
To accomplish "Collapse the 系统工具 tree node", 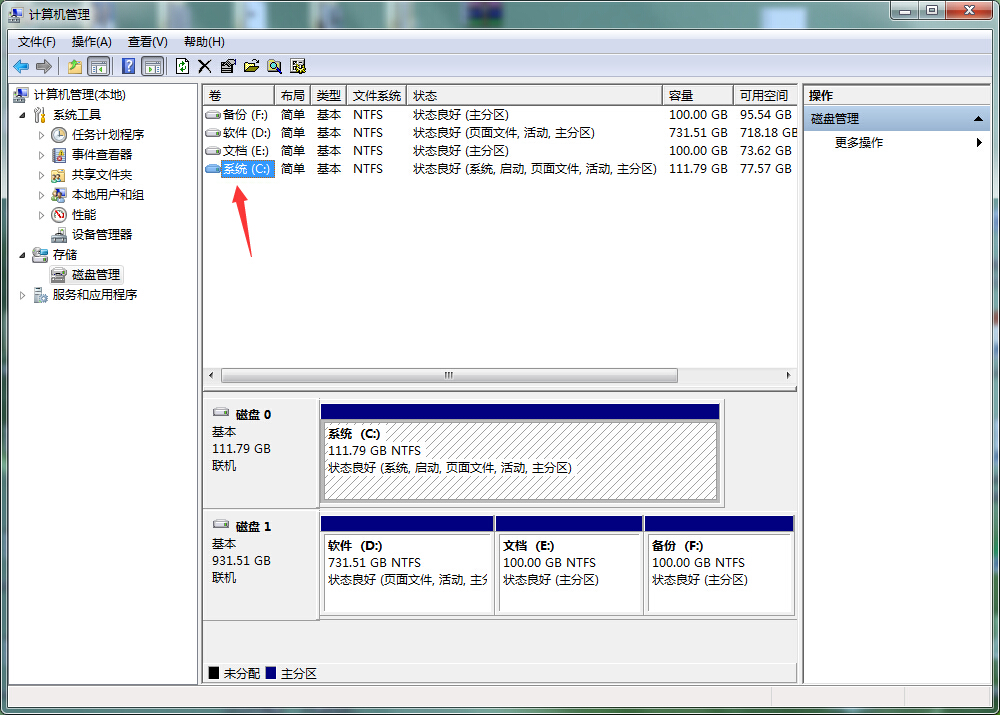I will pos(23,115).
